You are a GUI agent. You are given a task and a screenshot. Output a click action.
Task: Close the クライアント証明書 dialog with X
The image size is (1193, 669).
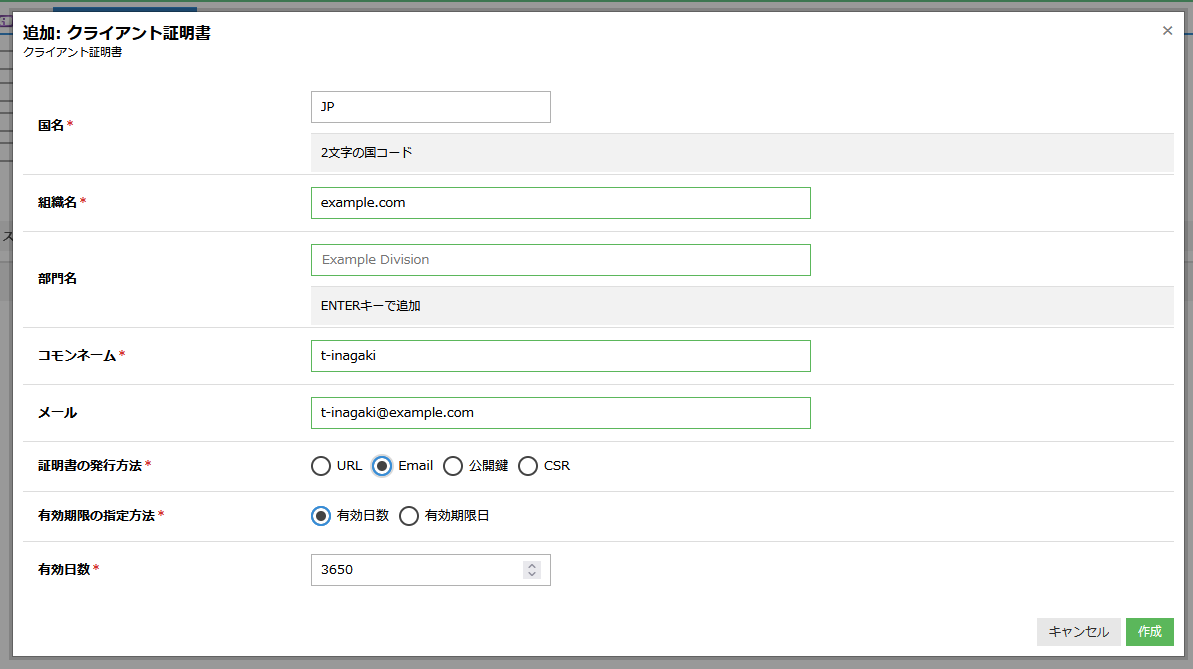pos(1167,31)
